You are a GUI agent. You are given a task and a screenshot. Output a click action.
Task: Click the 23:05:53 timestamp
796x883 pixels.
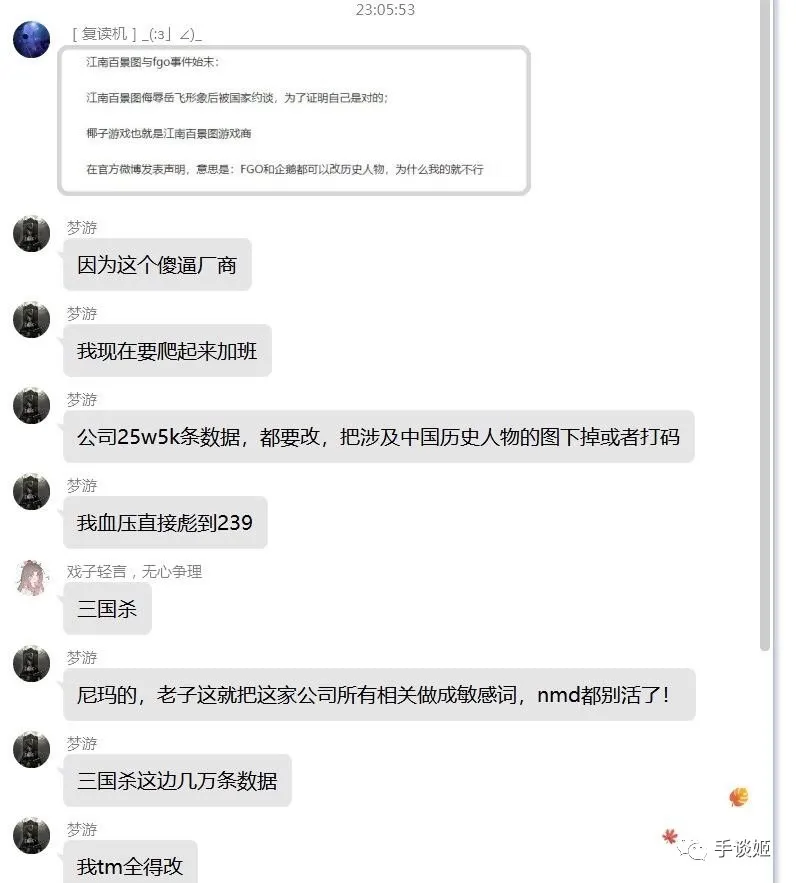click(386, 10)
